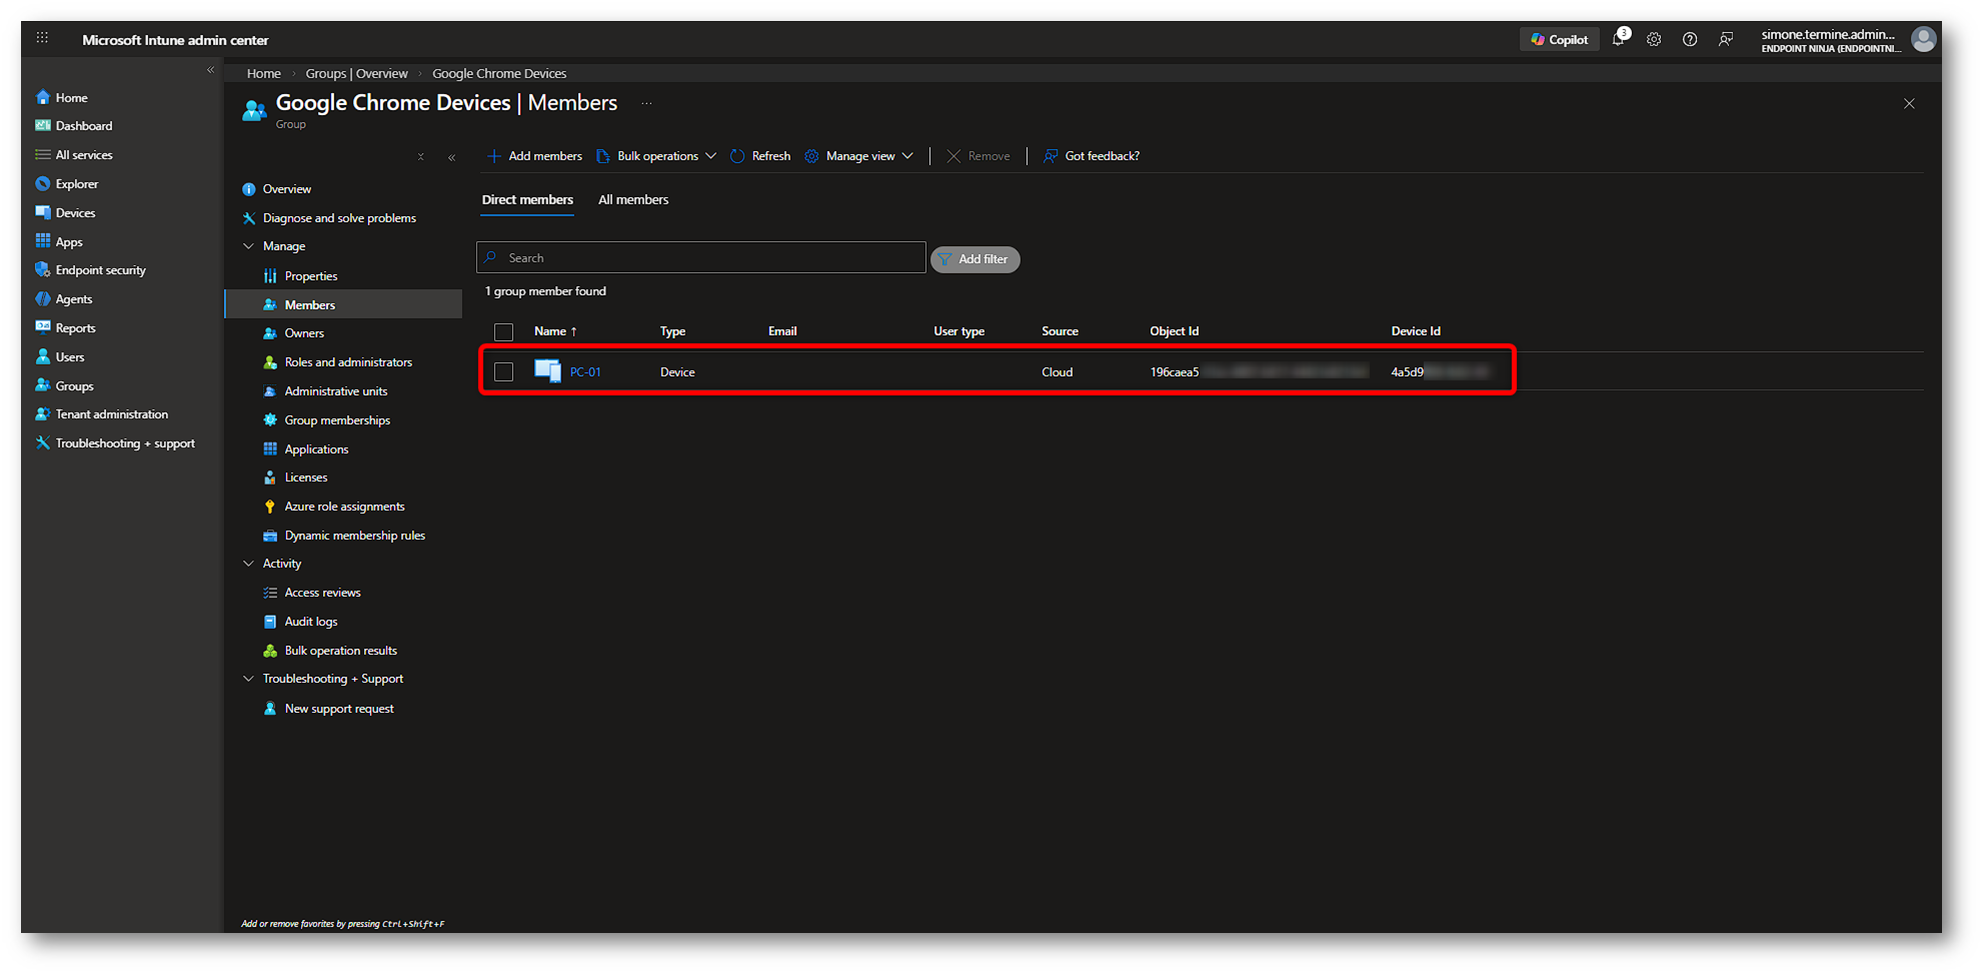Click the Explorer icon in left navigation

pos(43,184)
